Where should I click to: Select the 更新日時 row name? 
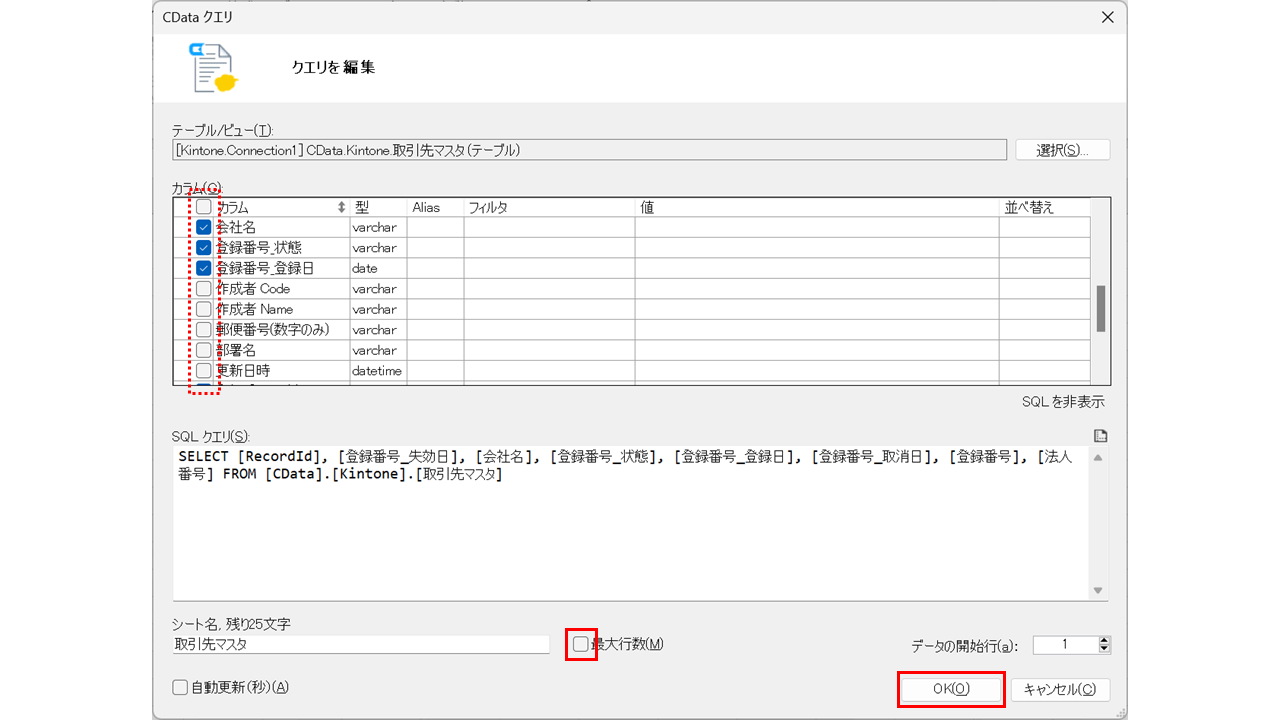[x=244, y=371]
